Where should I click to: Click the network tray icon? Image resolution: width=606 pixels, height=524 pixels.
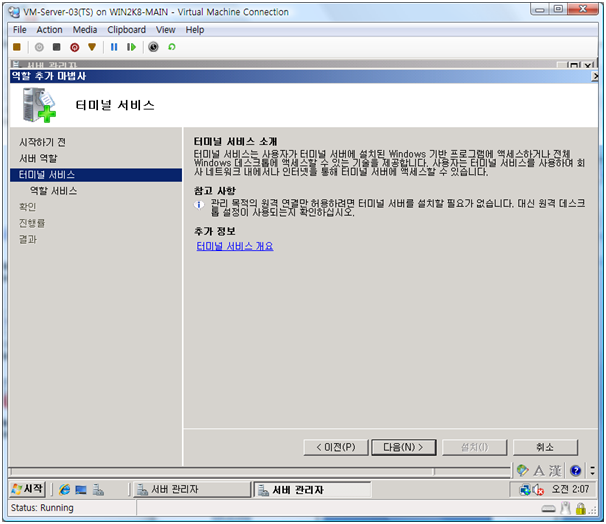(525, 490)
